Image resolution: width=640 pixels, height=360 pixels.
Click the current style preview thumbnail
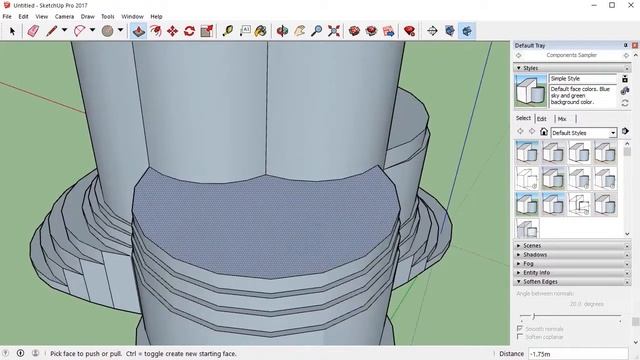point(530,91)
